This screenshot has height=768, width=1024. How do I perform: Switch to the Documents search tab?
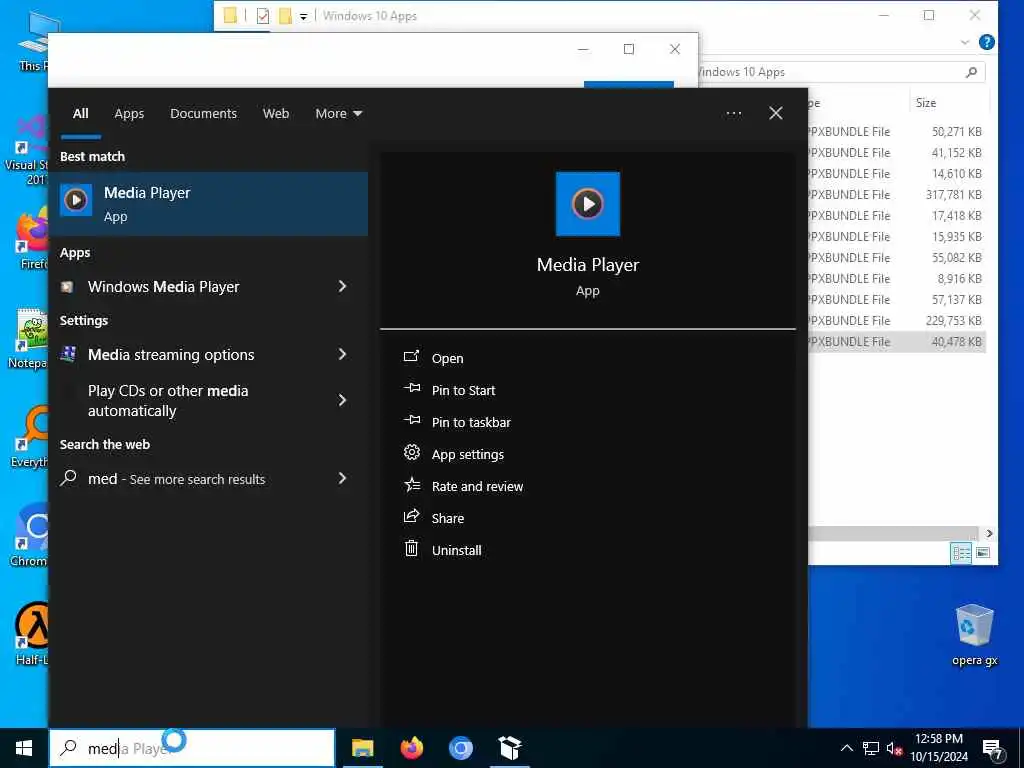(x=203, y=114)
